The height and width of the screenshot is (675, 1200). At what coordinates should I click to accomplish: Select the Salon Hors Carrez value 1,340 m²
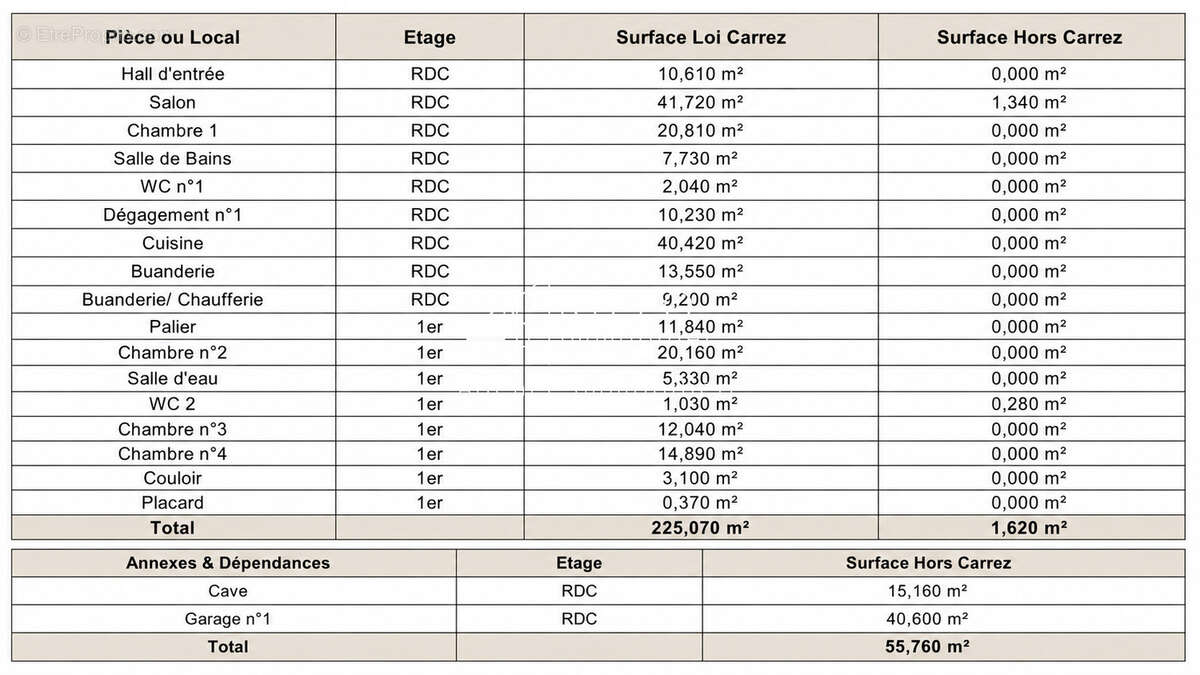[x=1029, y=102]
